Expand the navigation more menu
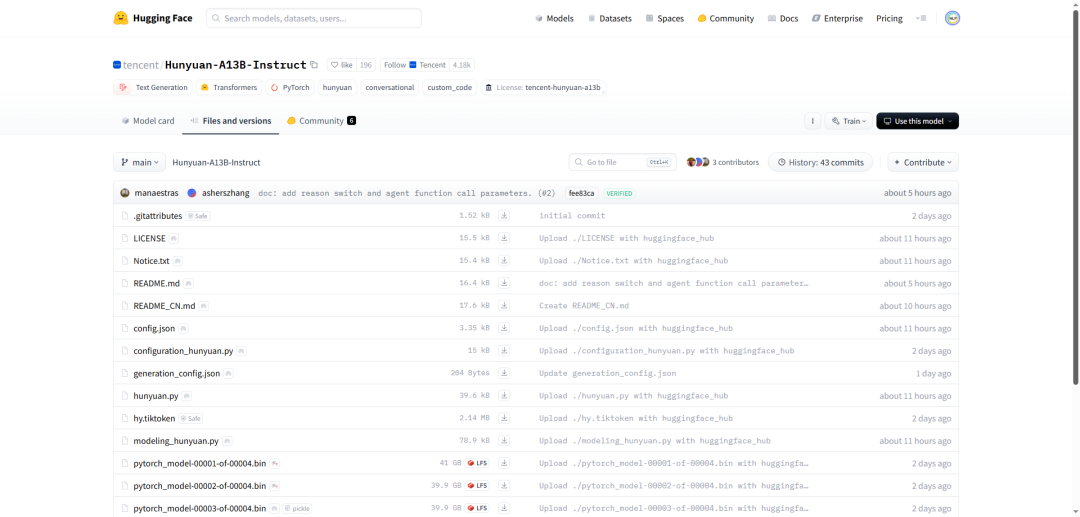Image resolution: width=1080 pixels, height=517 pixels. click(922, 19)
